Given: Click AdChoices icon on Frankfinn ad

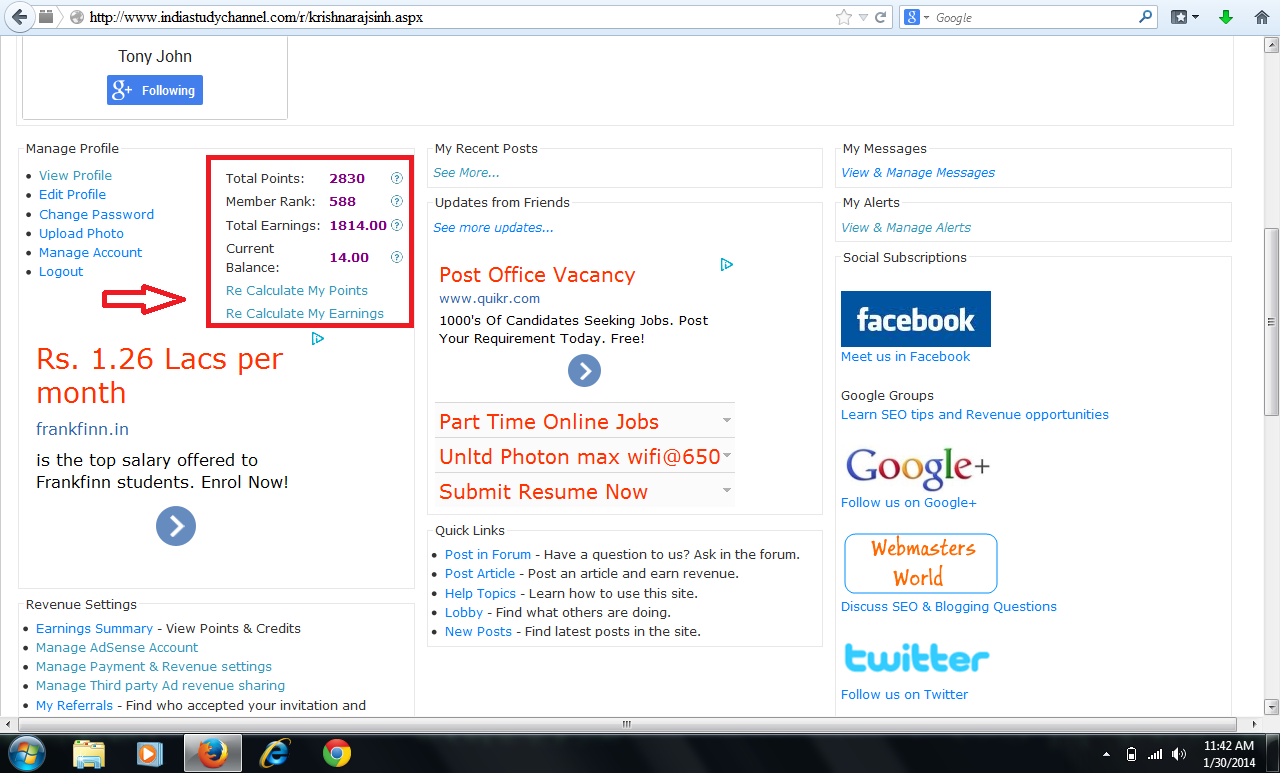Looking at the screenshot, I should coord(317,338).
